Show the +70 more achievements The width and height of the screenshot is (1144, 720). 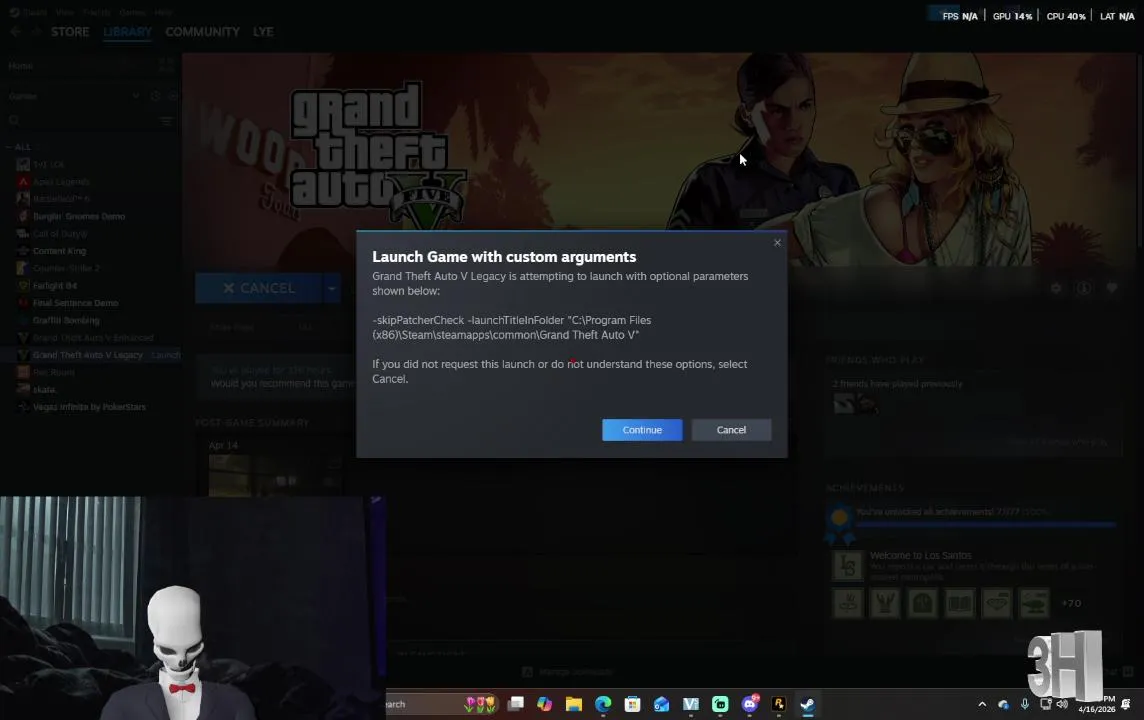pos(1071,603)
